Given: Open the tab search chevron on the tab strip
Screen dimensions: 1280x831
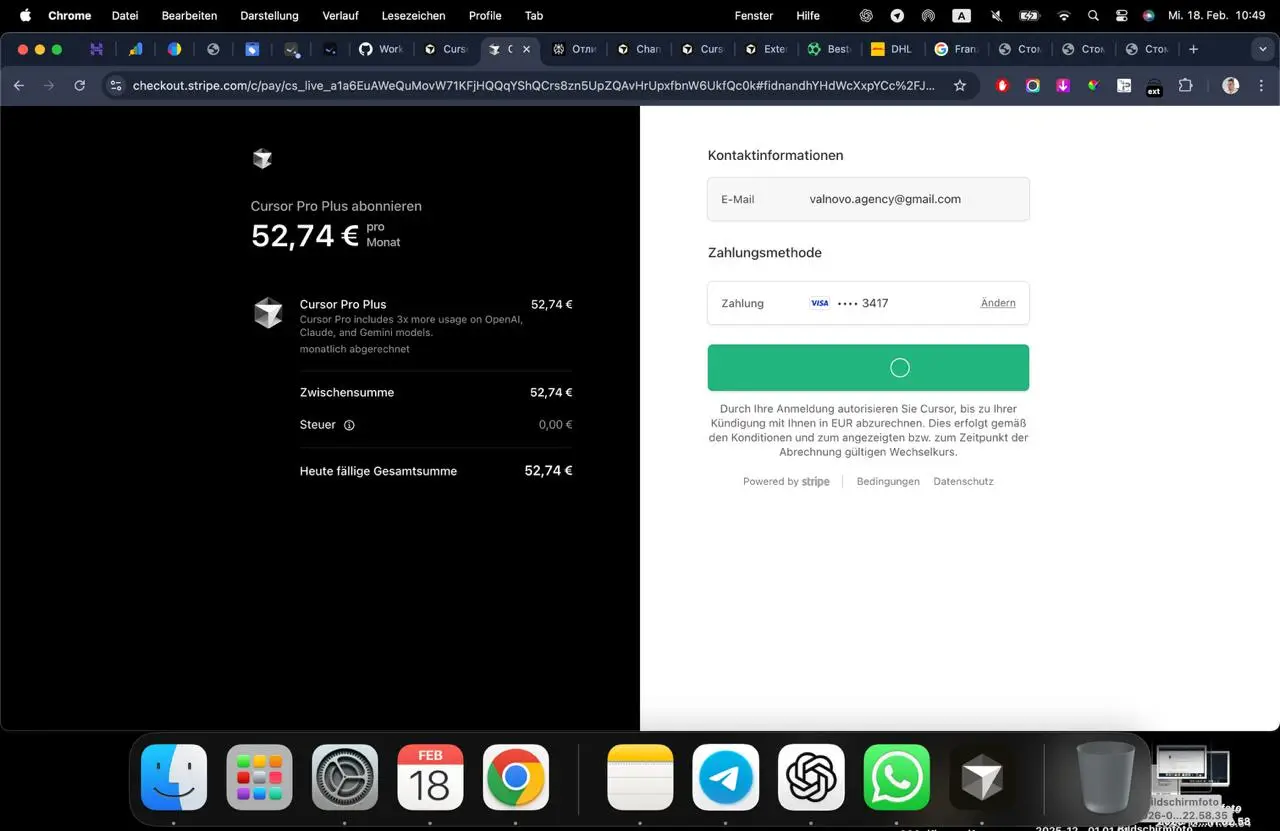Looking at the screenshot, I should tap(1263, 48).
